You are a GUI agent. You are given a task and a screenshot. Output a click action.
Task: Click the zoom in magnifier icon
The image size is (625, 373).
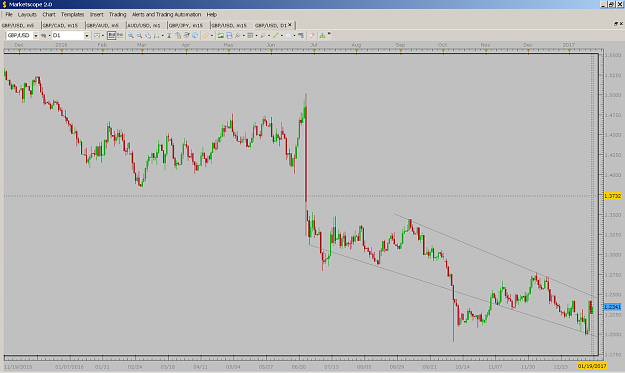[x=131, y=35]
